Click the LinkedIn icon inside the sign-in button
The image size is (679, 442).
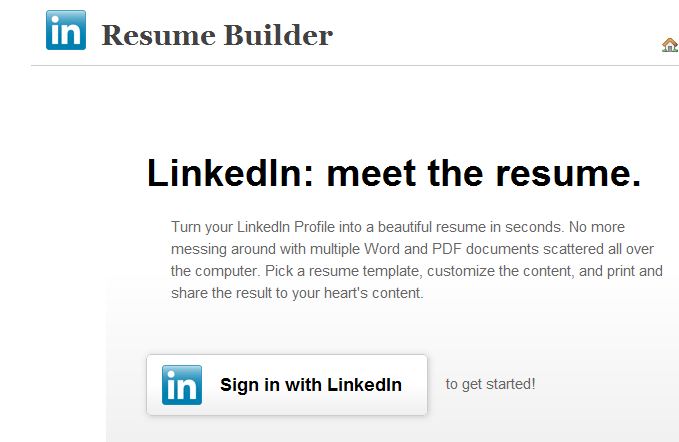(182, 385)
